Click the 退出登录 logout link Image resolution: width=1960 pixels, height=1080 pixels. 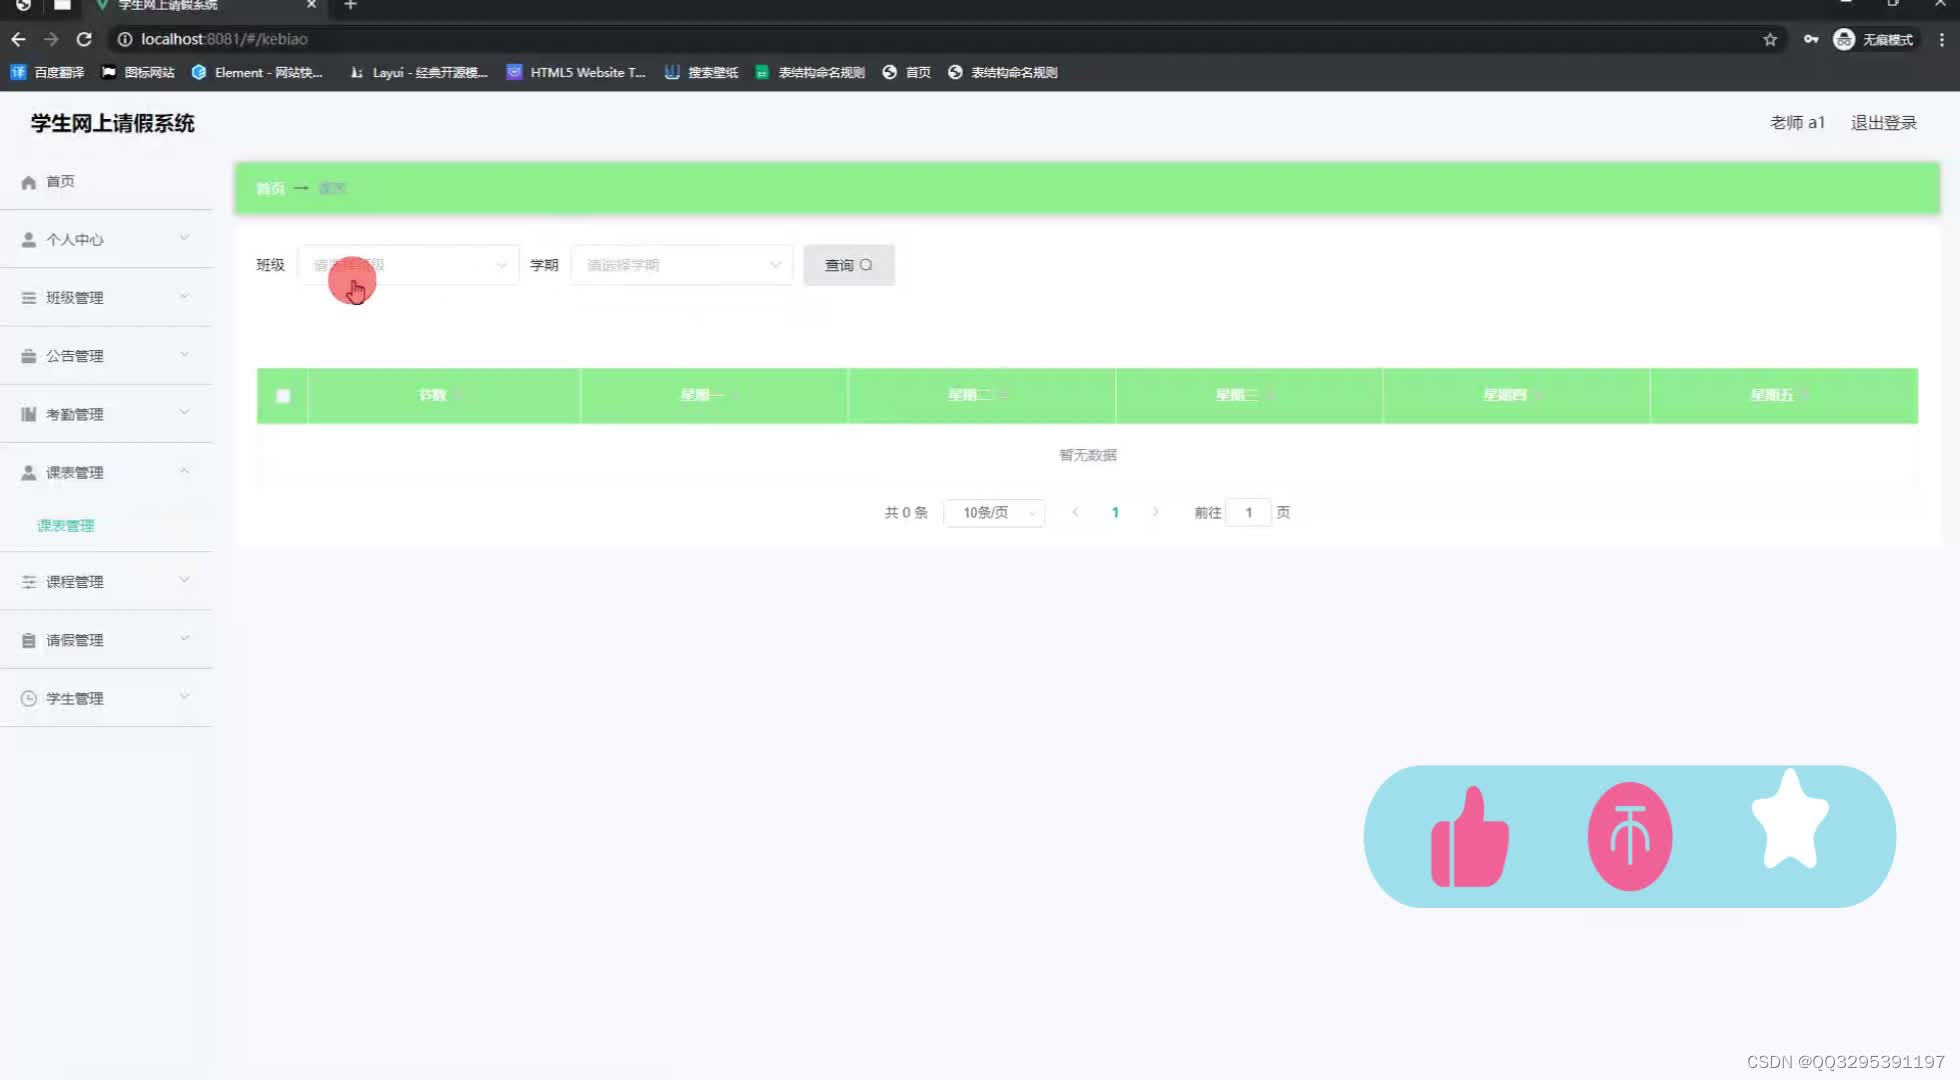click(x=1883, y=123)
